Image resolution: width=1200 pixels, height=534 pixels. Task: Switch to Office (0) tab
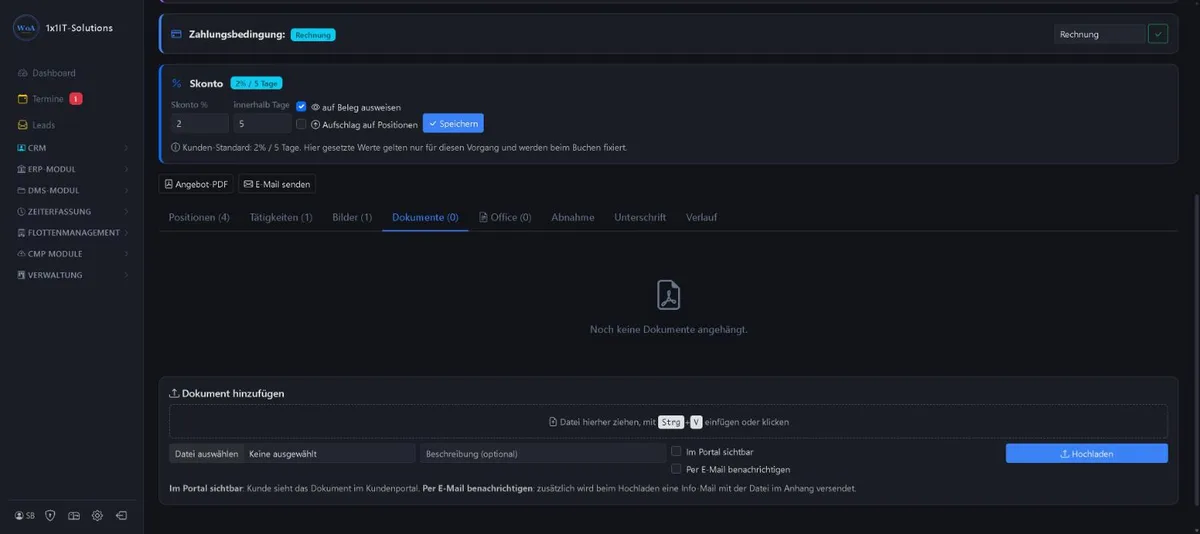[505, 217]
